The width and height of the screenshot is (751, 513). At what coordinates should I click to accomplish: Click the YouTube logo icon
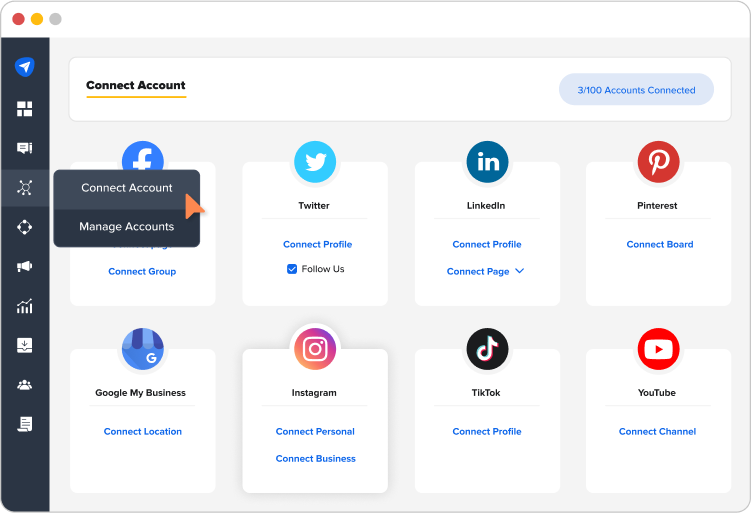[659, 349]
